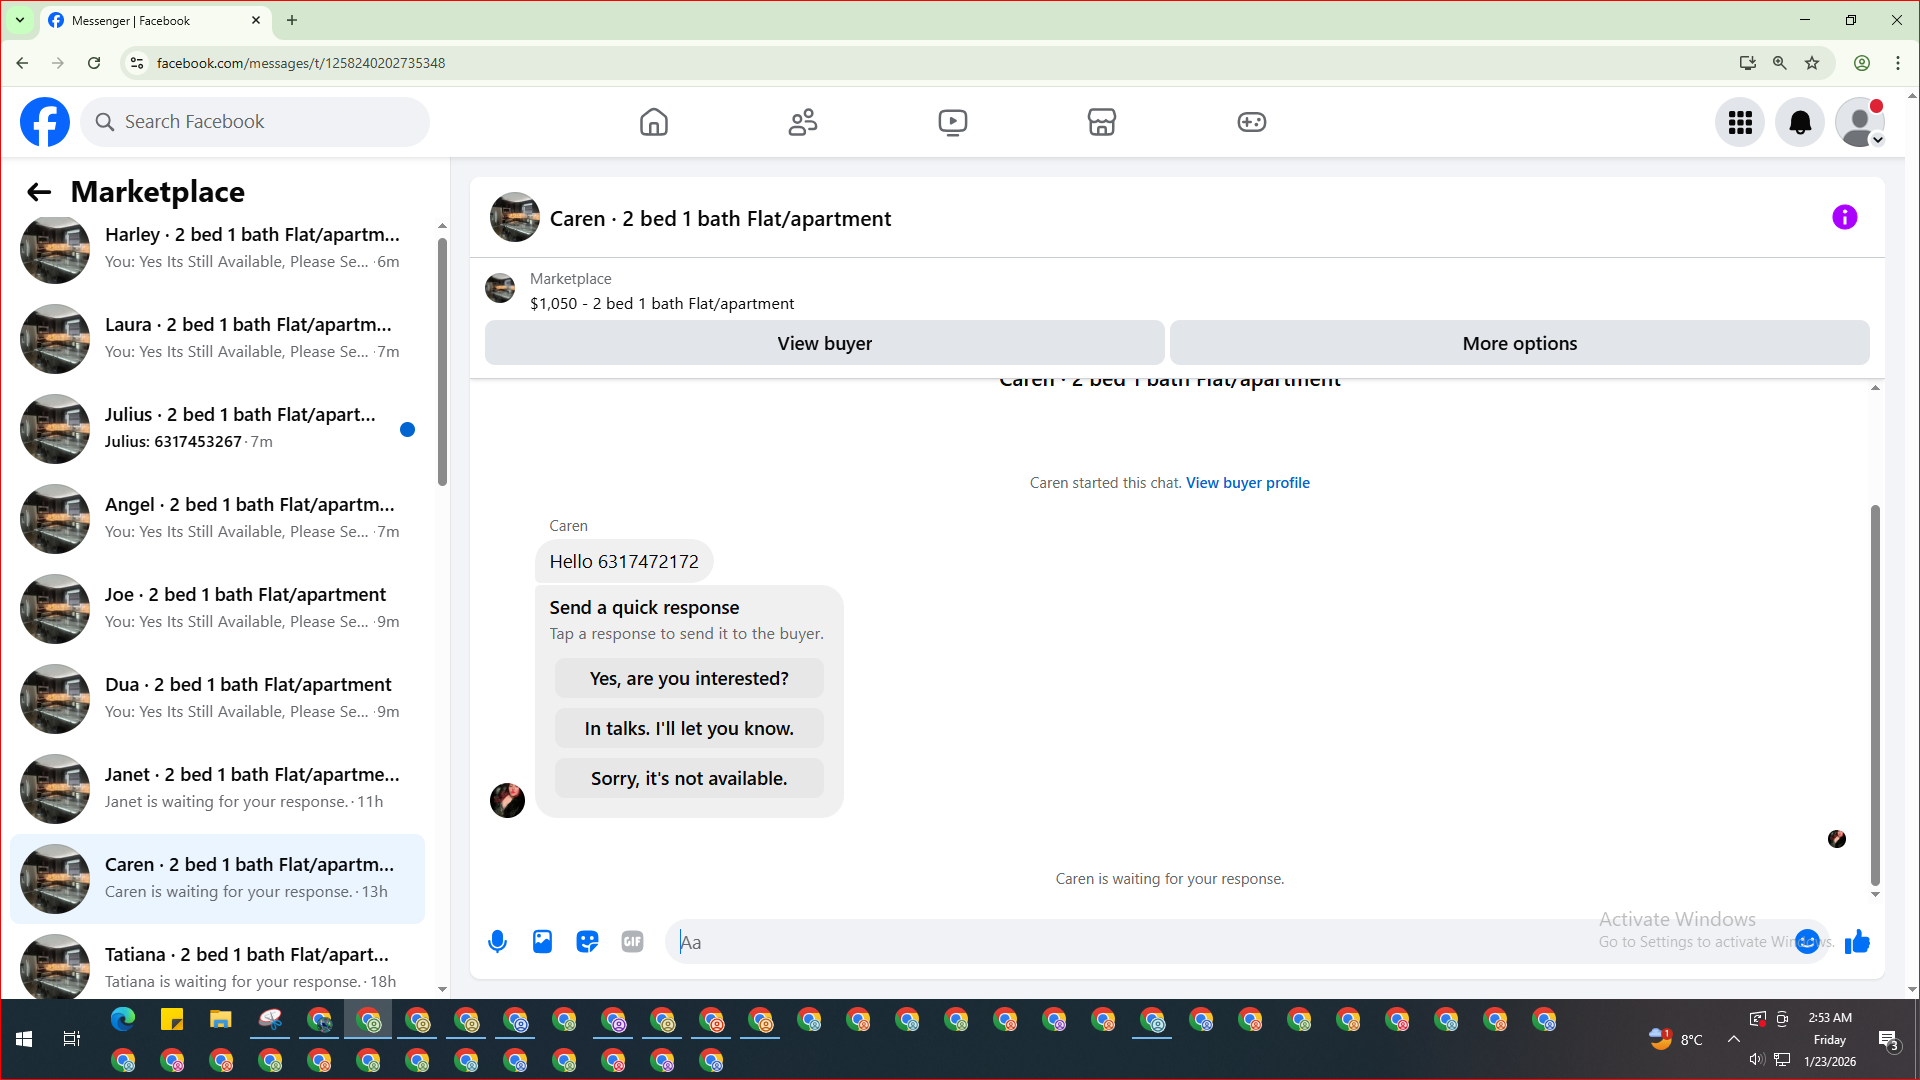Click the address bar URL

click(301, 63)
